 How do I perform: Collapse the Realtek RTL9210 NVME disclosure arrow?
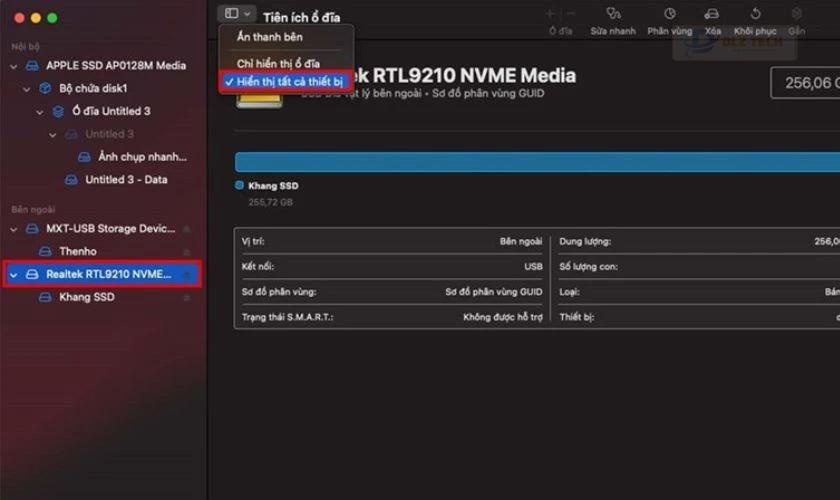14,274
